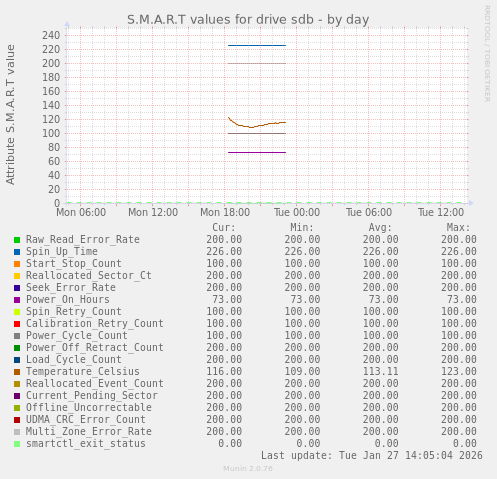497x479 pixels.
Task: Click the y-axis label Attribute S.M.A.R.T value
Action: pyautogui.click(x=10, y=115)
